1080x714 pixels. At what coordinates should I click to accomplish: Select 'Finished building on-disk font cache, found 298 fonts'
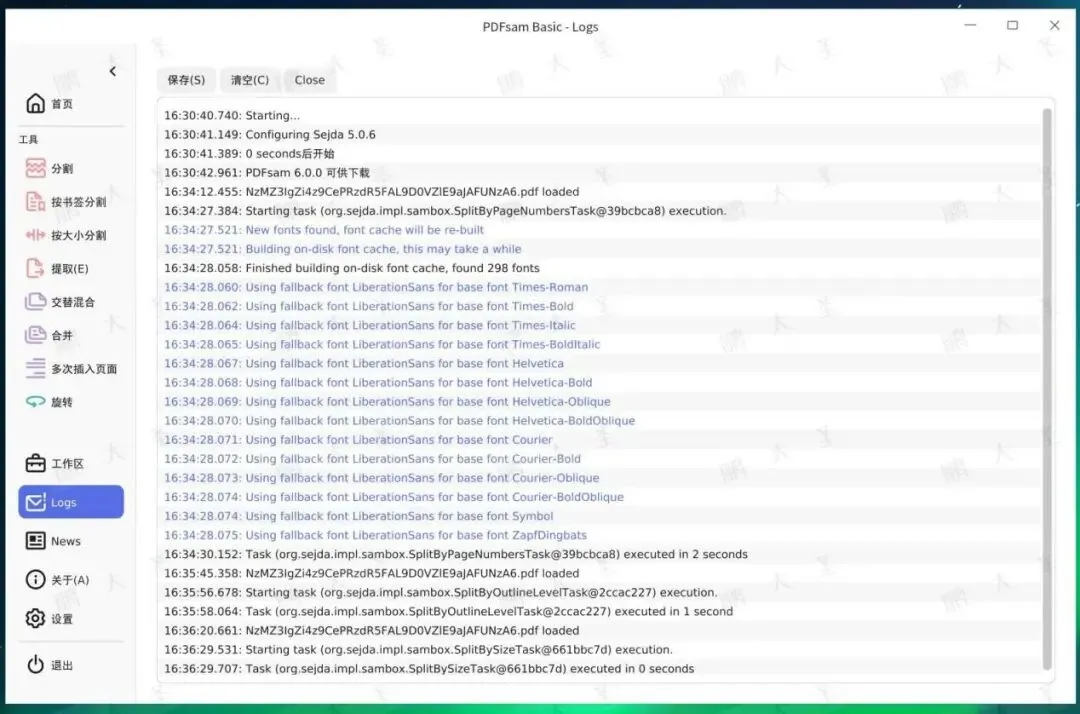click(599, 268)
